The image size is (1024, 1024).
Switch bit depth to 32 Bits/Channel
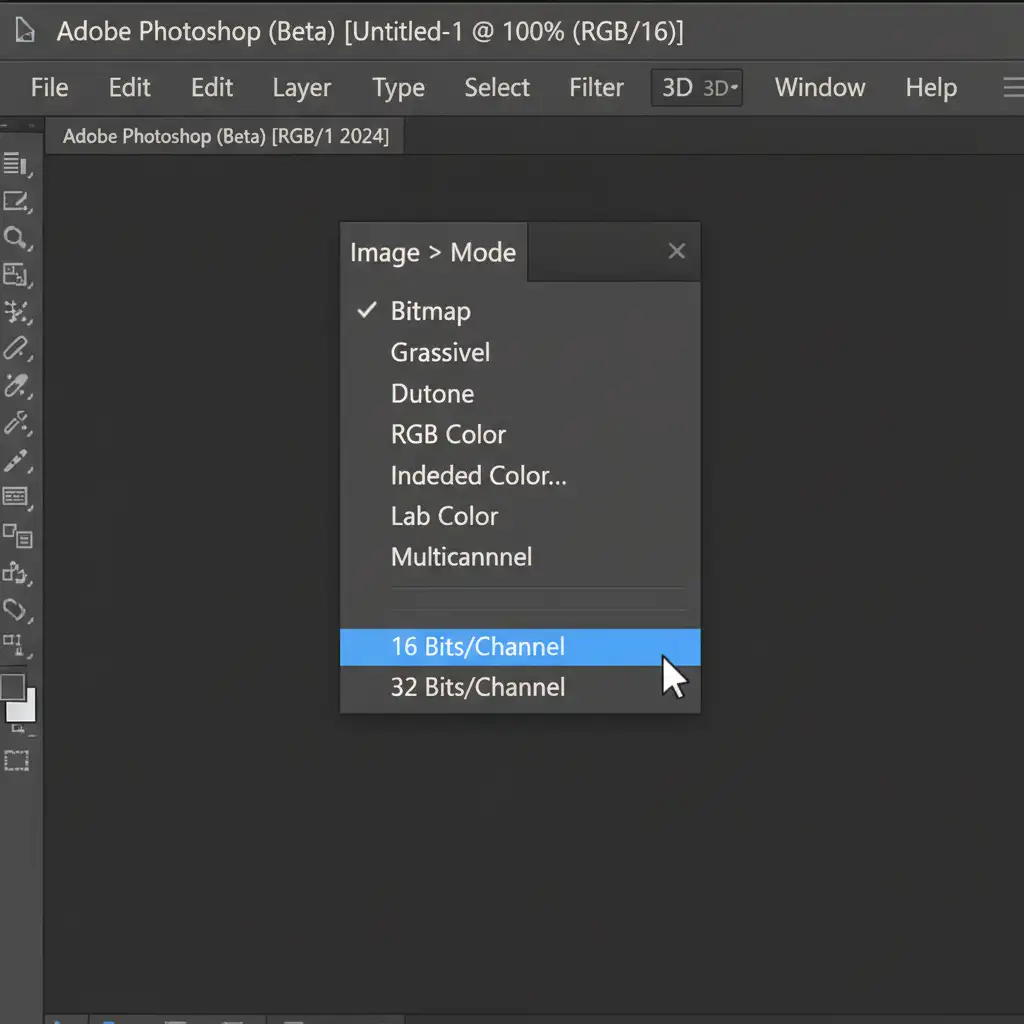click(x=478, y=688)
